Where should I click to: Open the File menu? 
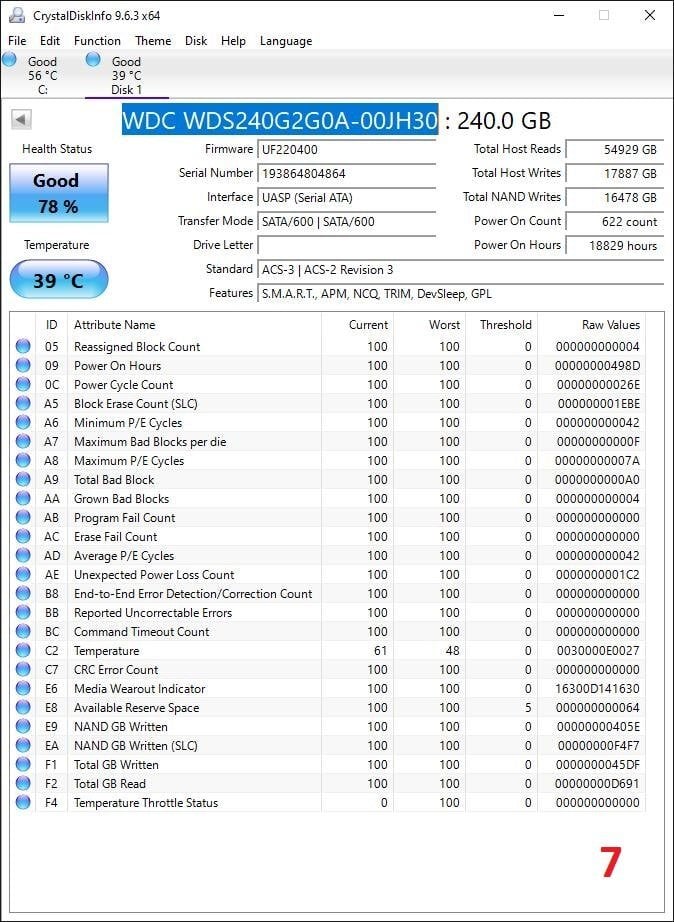click(17, 41)
